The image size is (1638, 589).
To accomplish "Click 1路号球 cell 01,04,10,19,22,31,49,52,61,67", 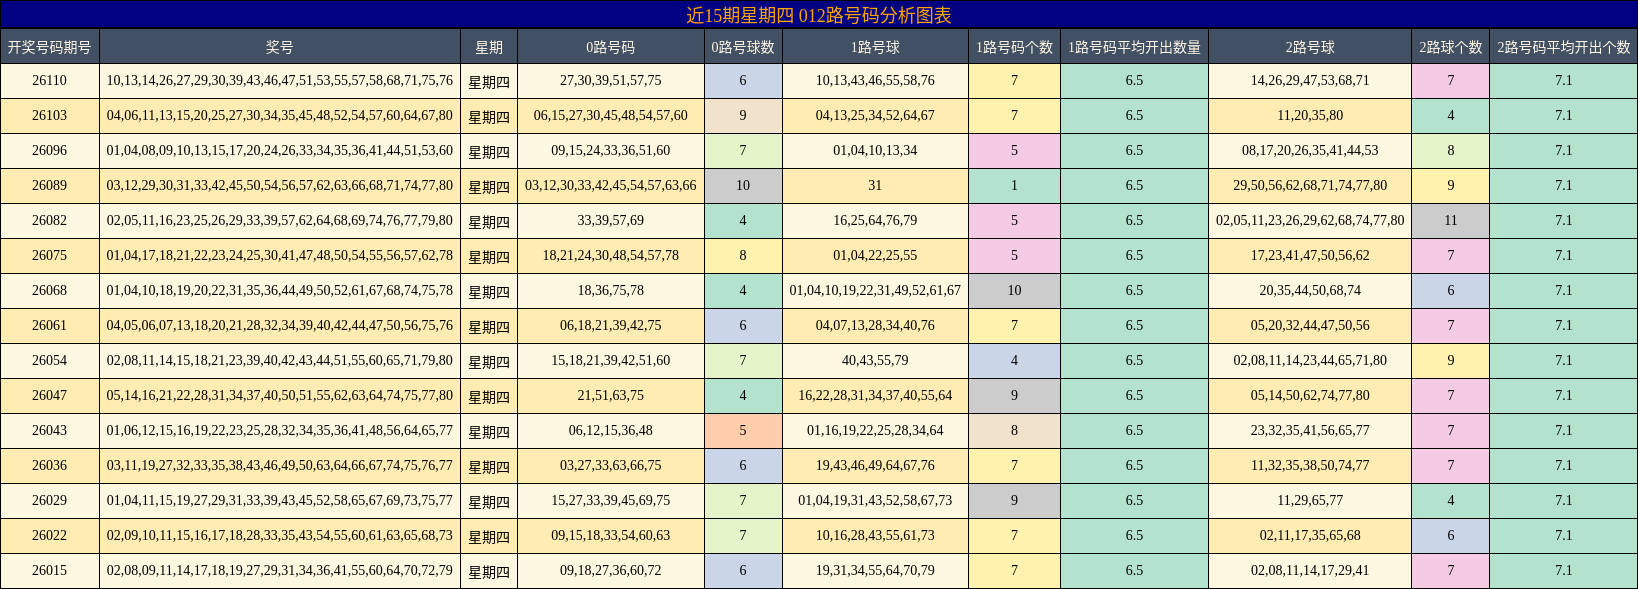I will pyautogui.click(x=875, y=291).
